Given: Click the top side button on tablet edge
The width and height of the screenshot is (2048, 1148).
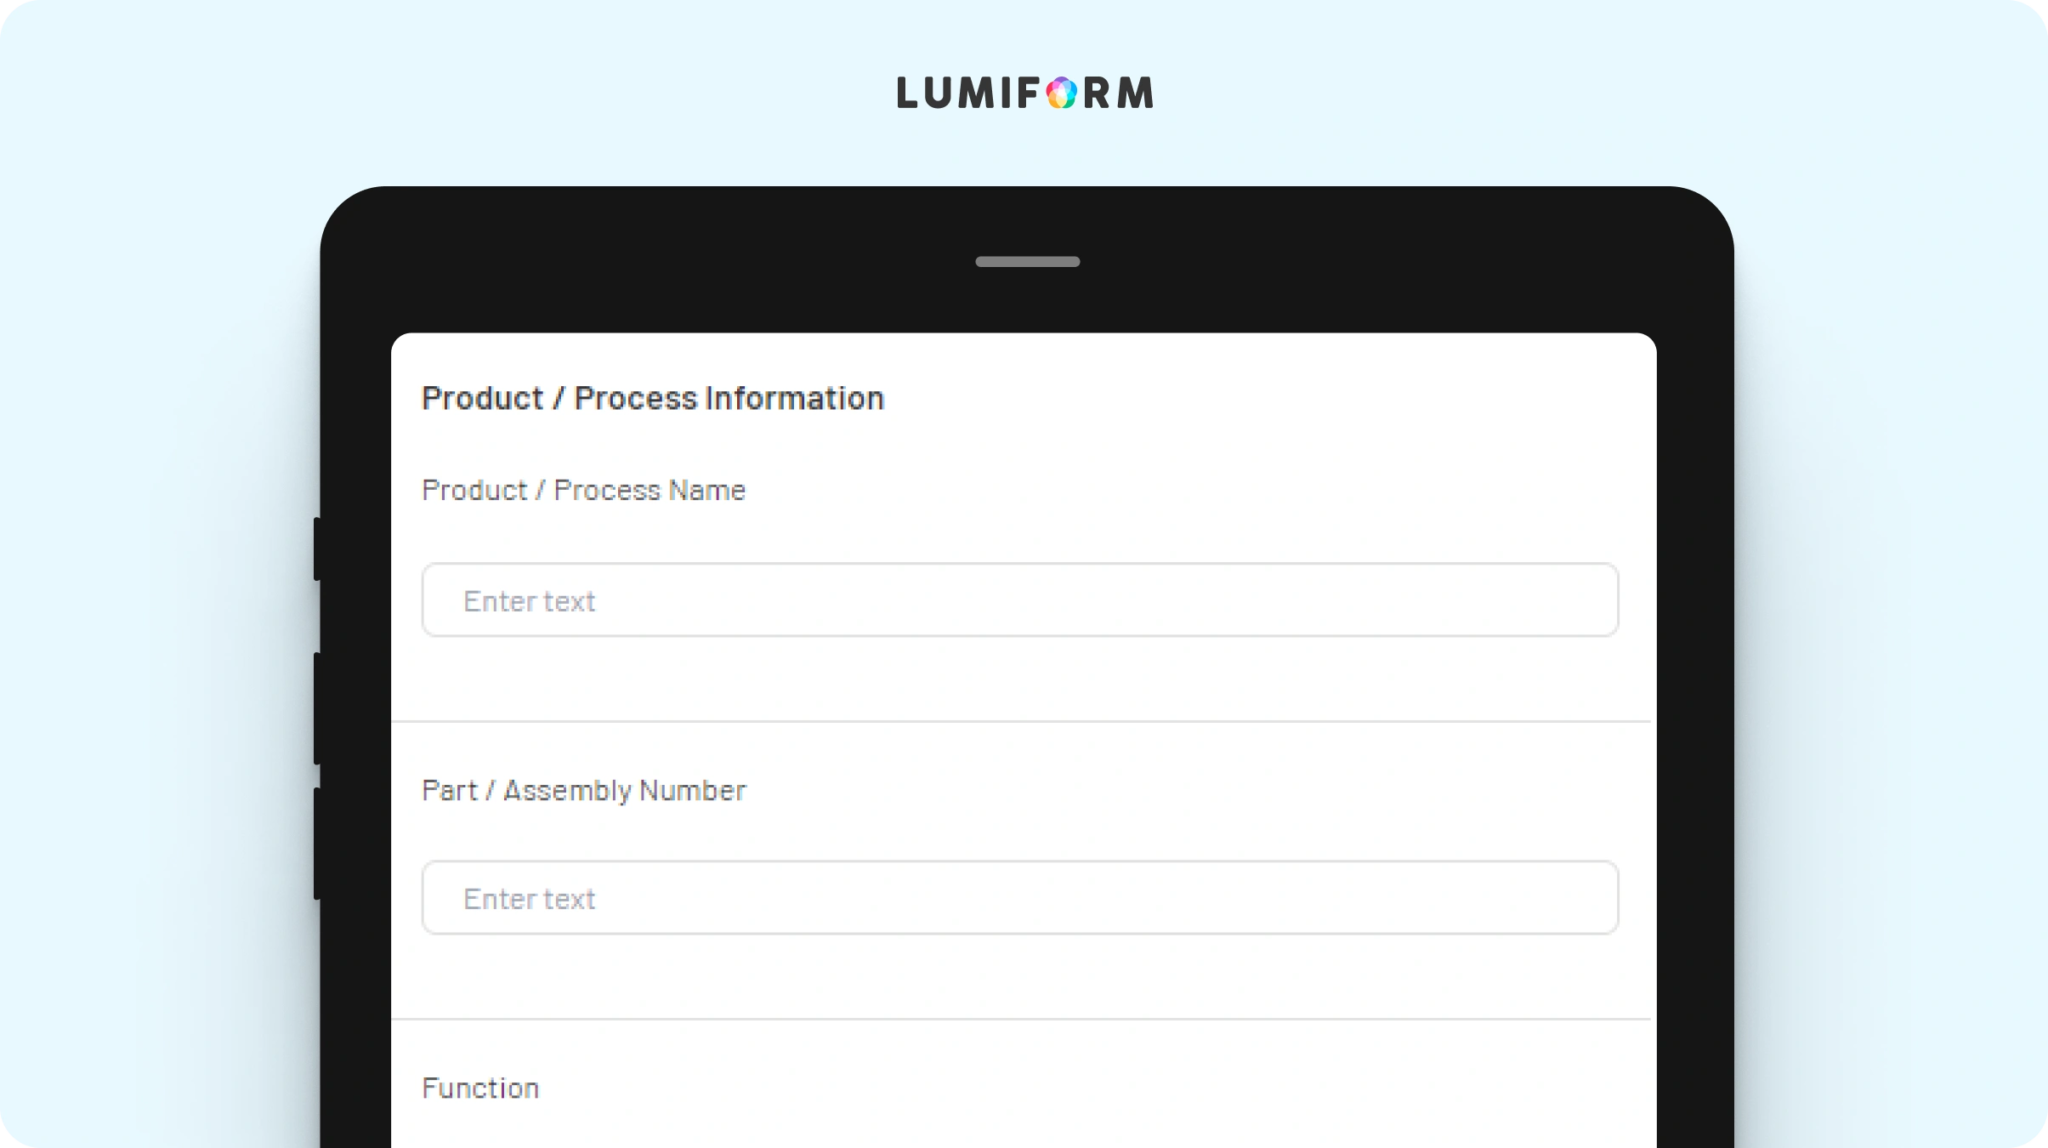Looking at the screenshot, I should [317, 549].
